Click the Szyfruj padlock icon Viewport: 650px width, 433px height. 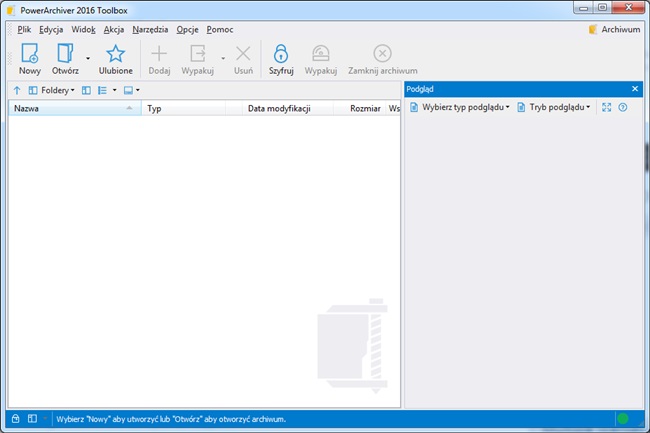[x=281, y=59]
